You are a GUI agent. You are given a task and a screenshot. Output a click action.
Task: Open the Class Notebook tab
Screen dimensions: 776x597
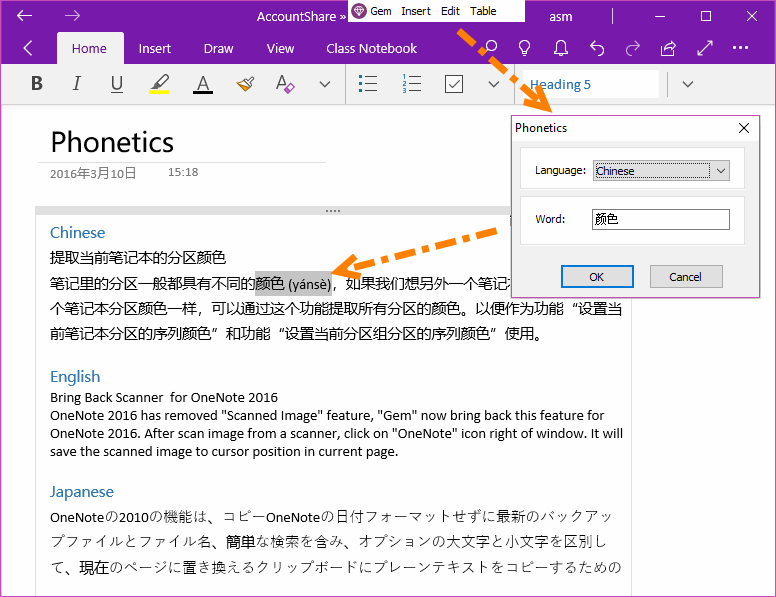pyautogui.click(x=371, y=49)
